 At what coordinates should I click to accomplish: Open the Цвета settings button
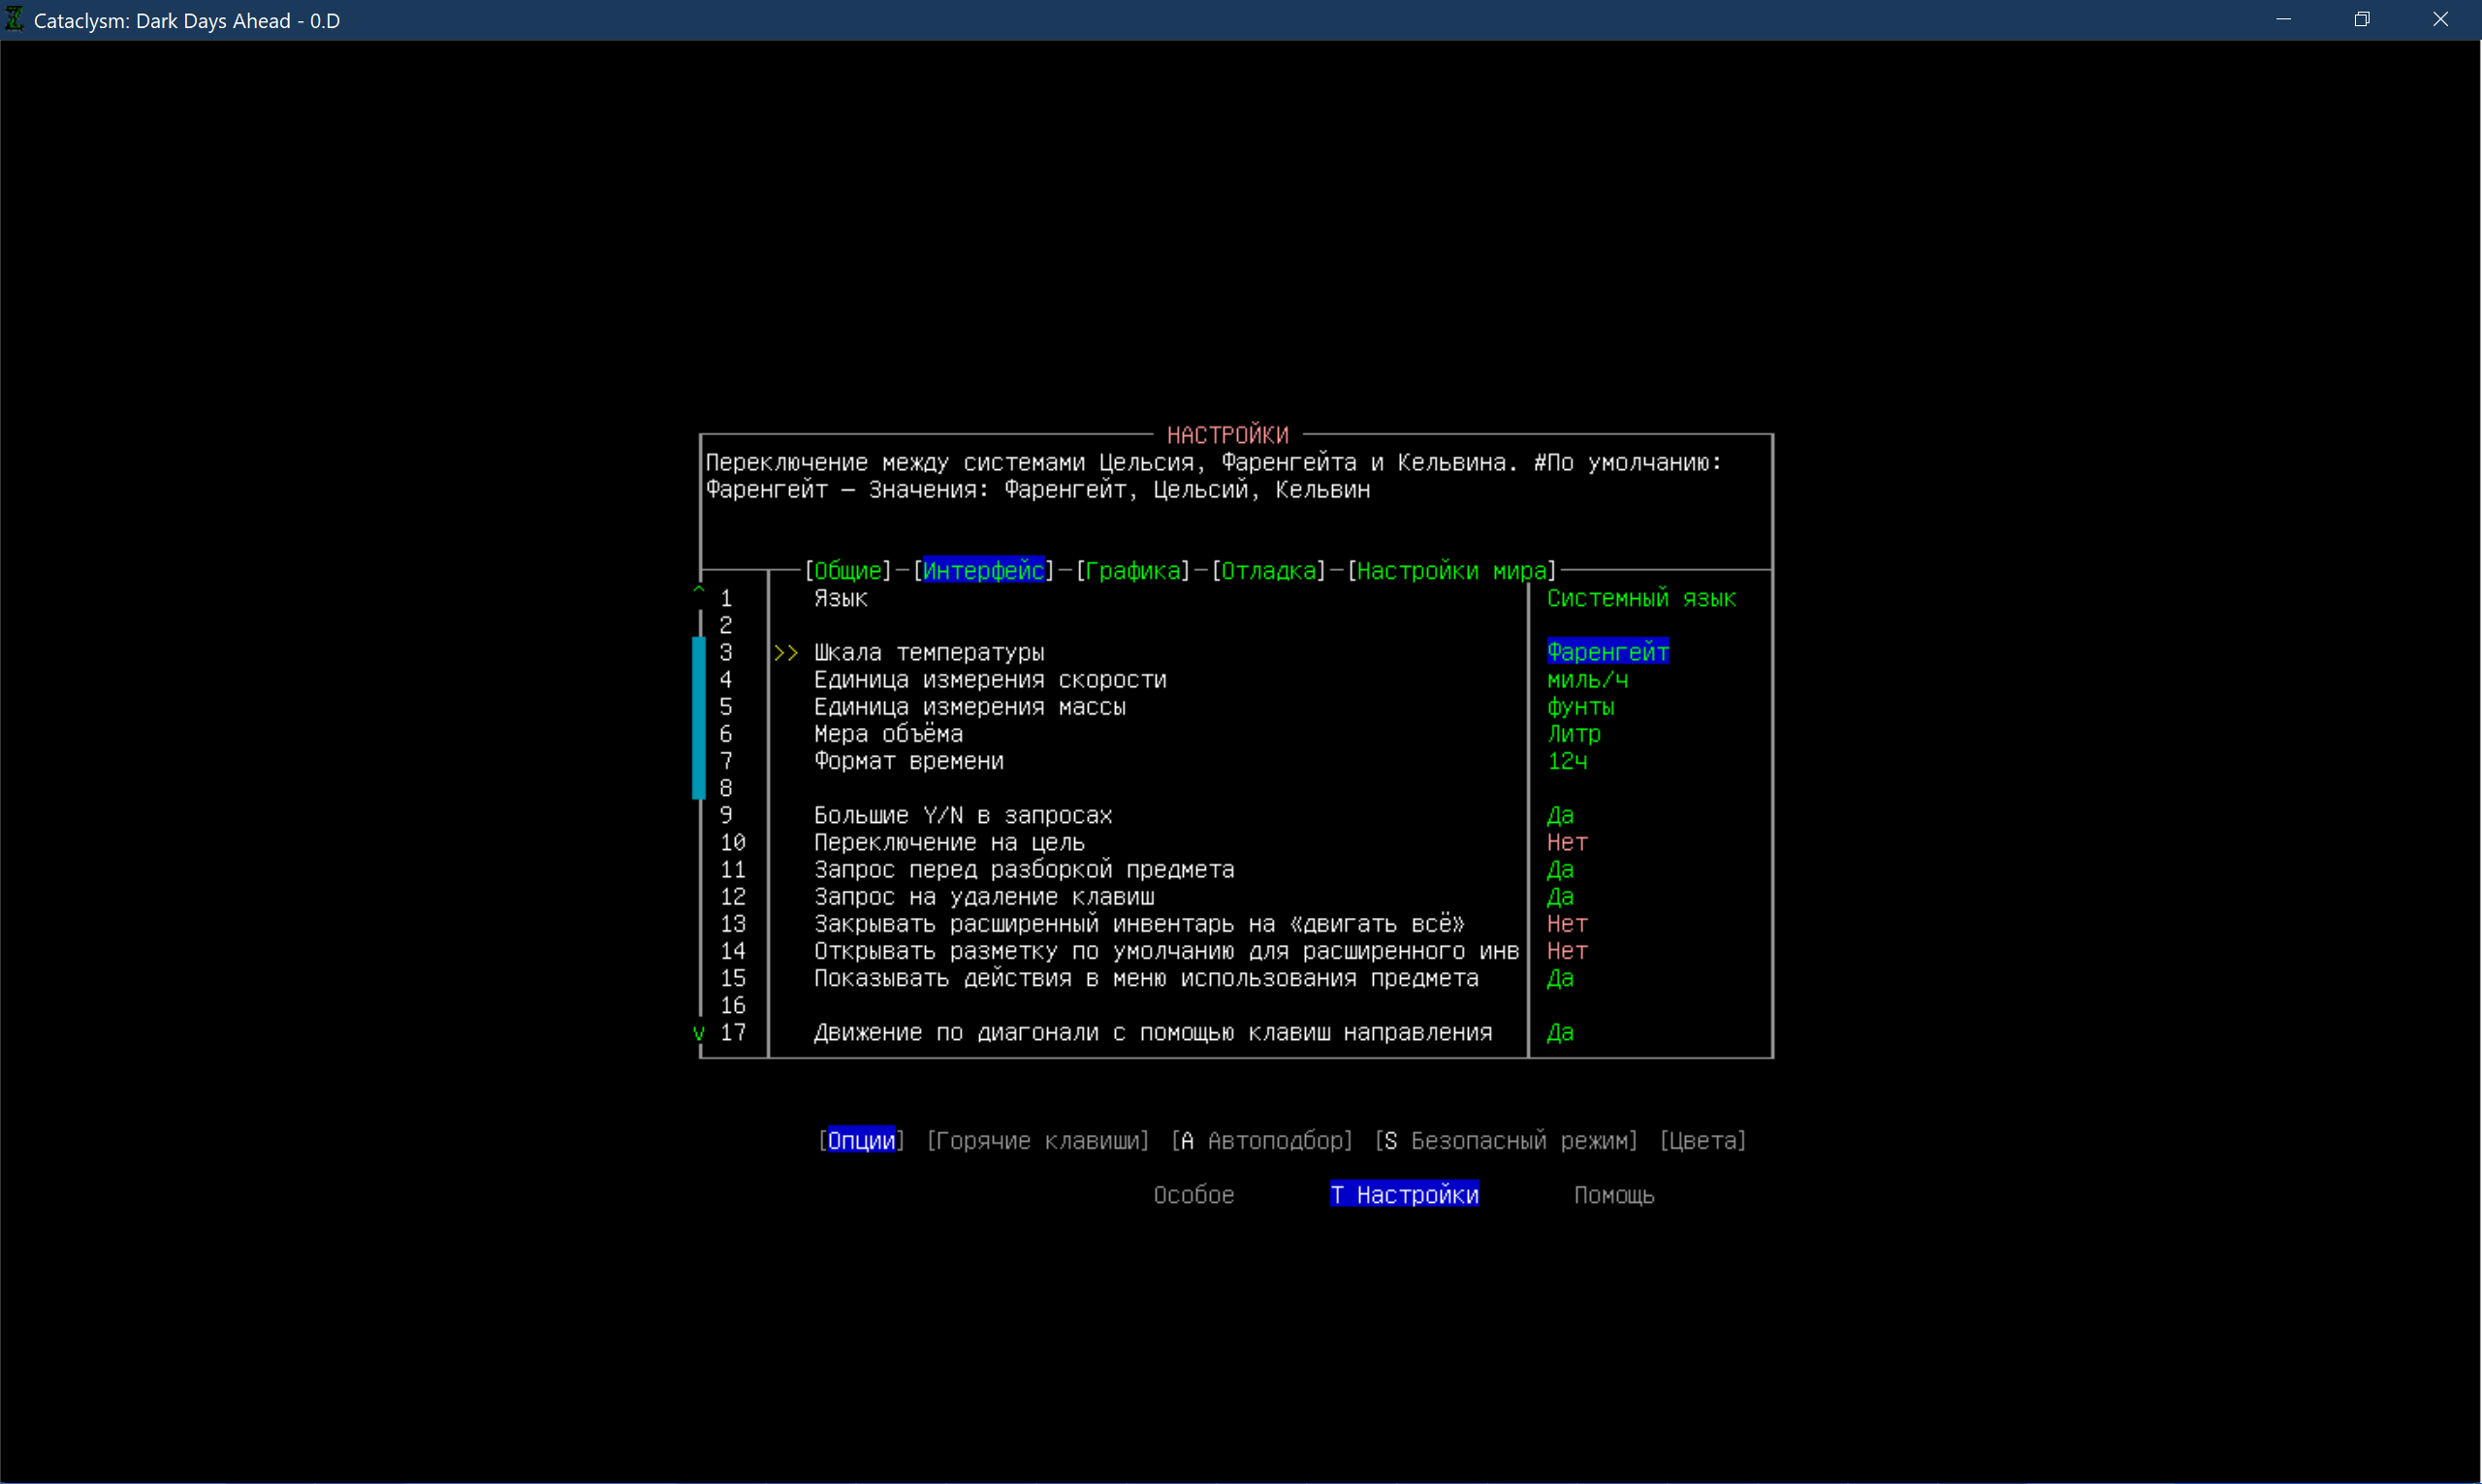click(x=1702, y=1141)
